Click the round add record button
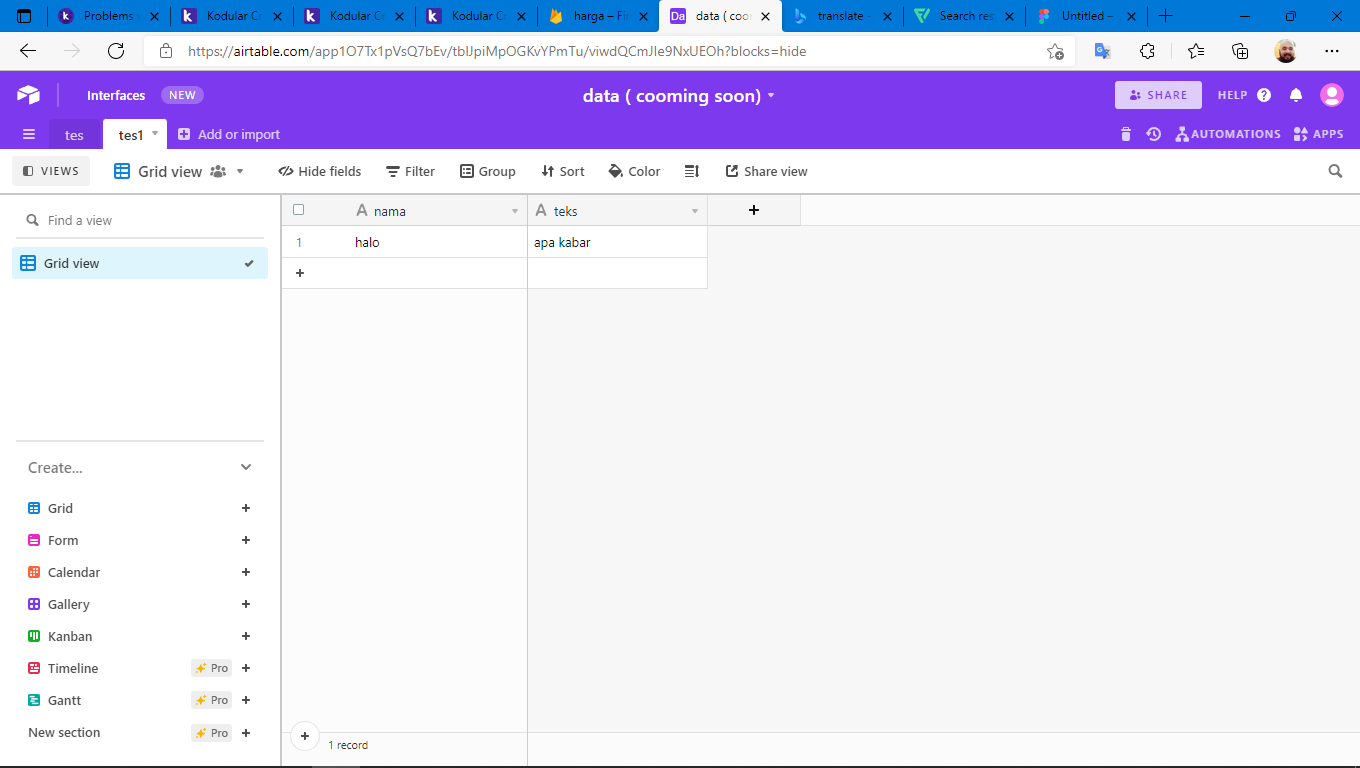 point(305,736)
